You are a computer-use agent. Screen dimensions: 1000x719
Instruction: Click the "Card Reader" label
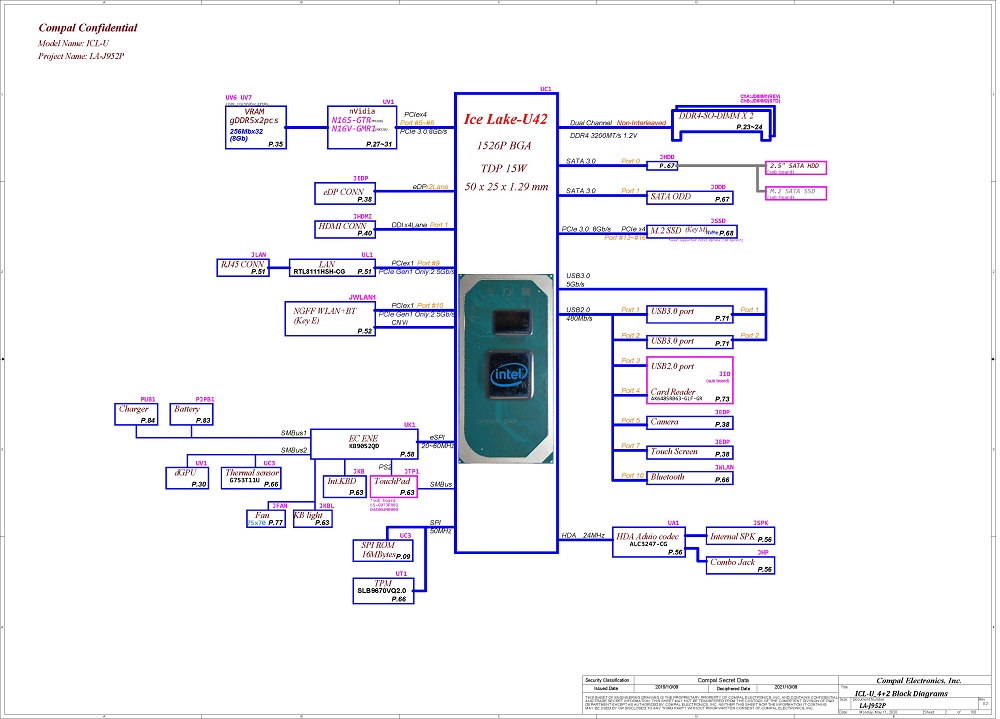673,392
